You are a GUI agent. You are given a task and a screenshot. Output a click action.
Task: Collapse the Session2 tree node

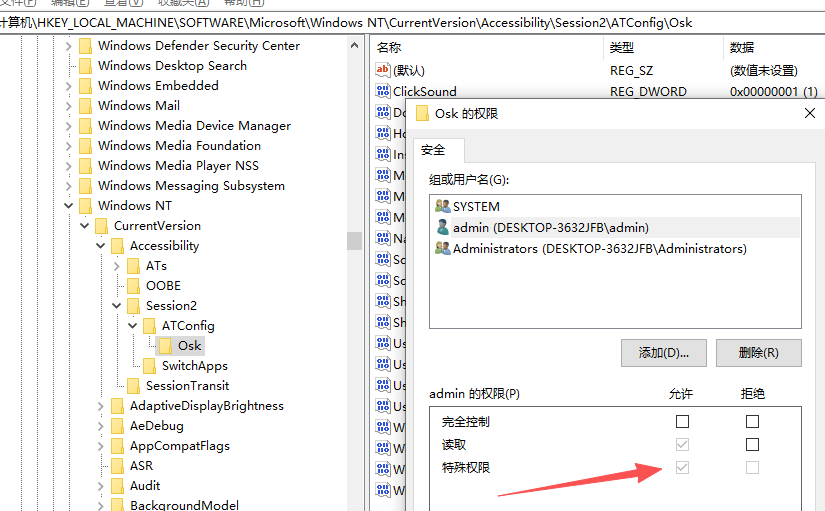[117, 306]
